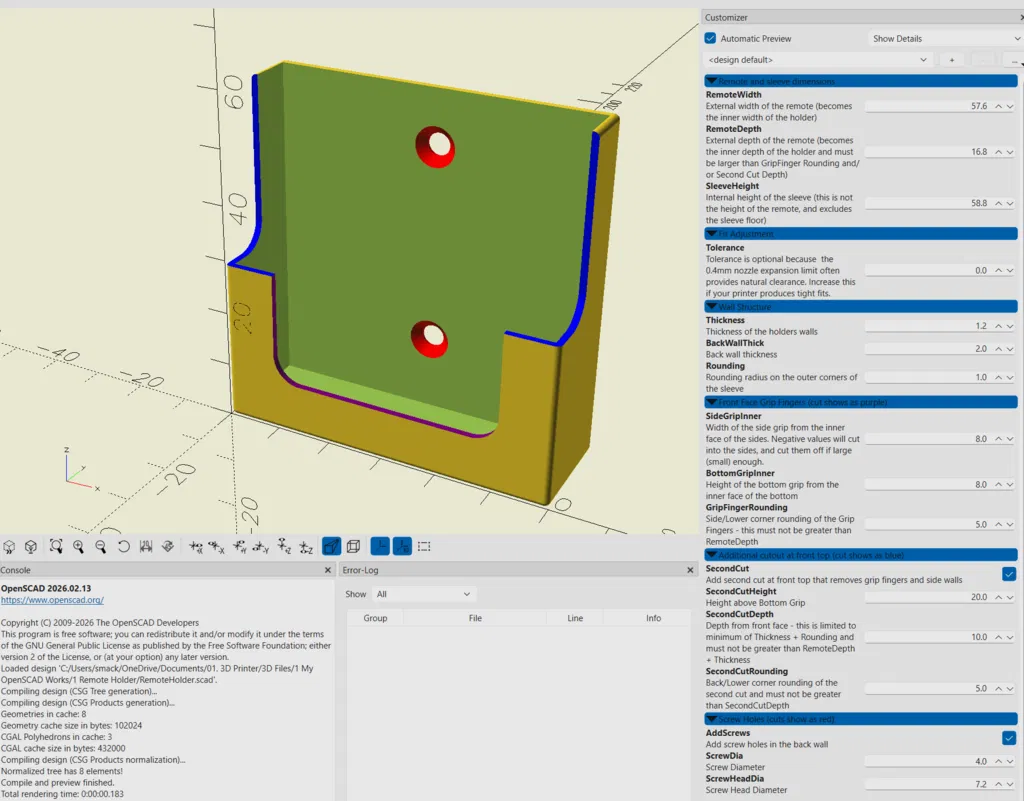This screenshot has width=1024, height=801.
Task: Click the View All magnifier icon
Action: click(x=56, y=546)
